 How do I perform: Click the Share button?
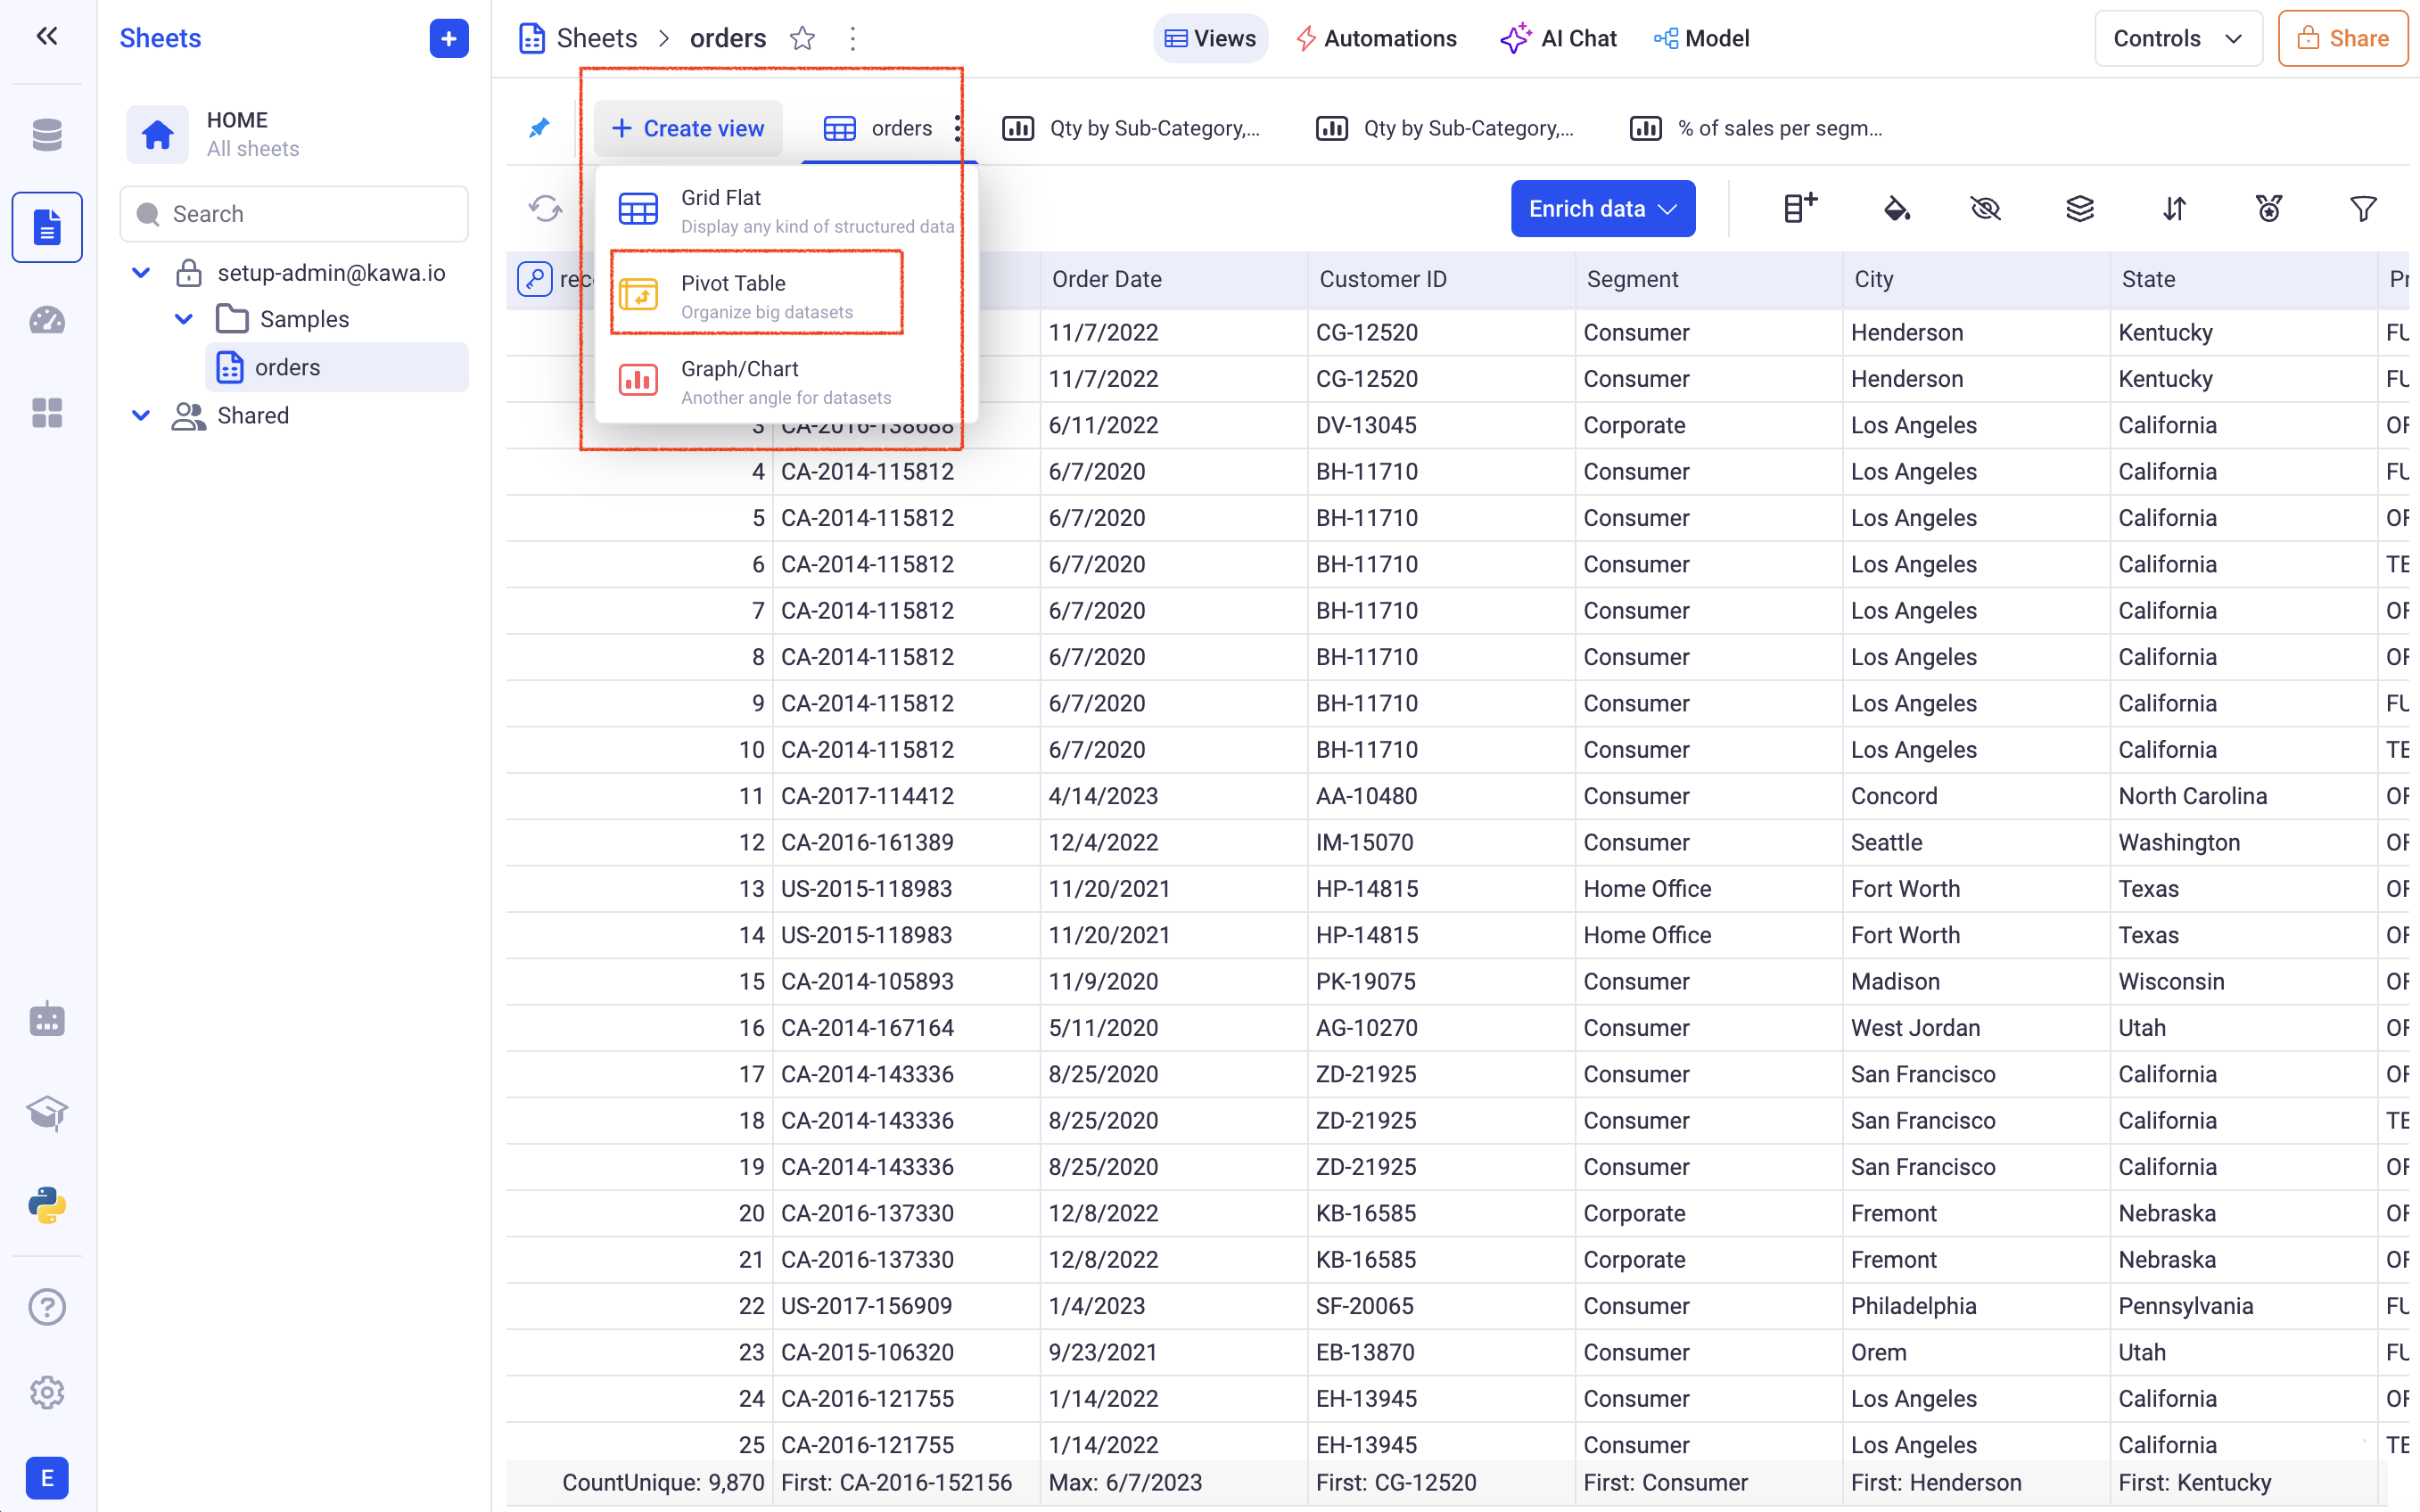tap(2342, 39)
